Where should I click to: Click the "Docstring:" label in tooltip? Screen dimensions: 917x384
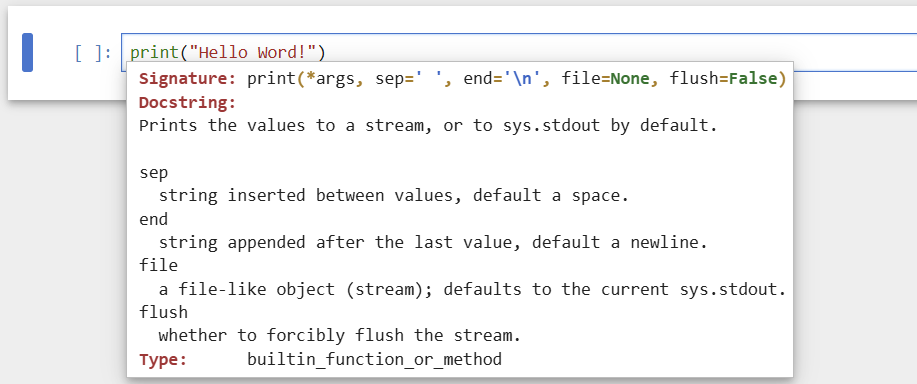[x=188, y=103]
